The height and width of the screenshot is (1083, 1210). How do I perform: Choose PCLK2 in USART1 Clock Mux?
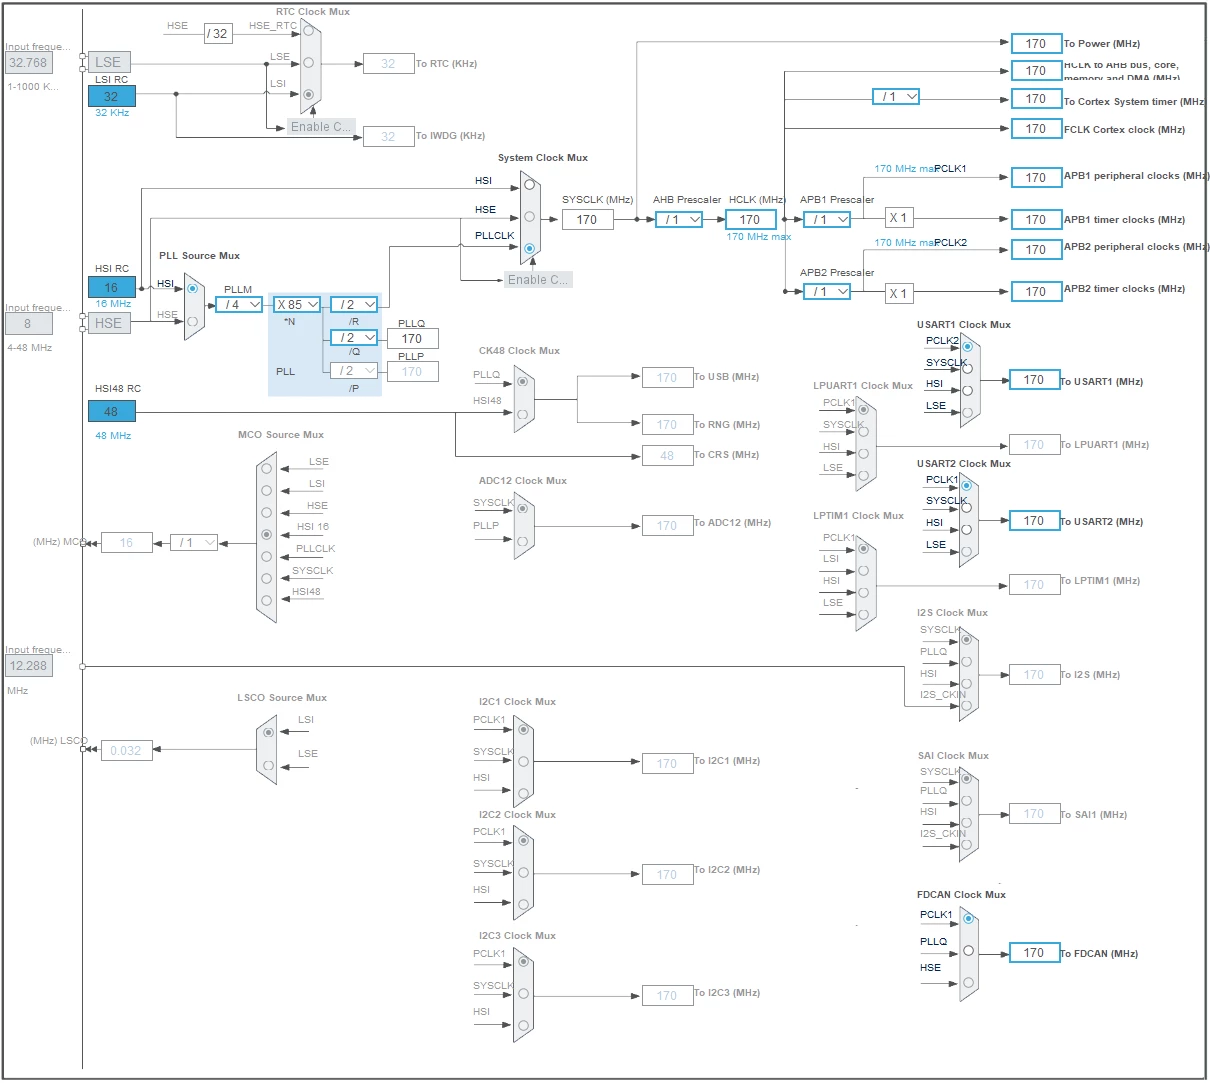(967, 346)
